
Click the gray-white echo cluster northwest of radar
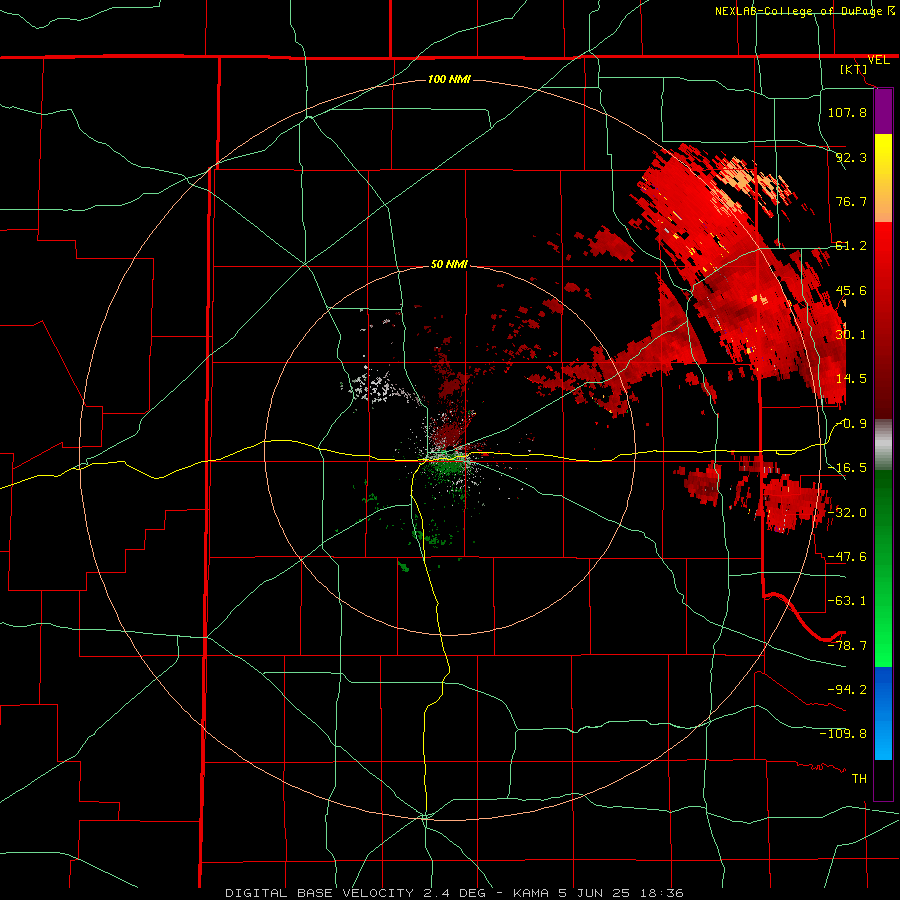376,386
